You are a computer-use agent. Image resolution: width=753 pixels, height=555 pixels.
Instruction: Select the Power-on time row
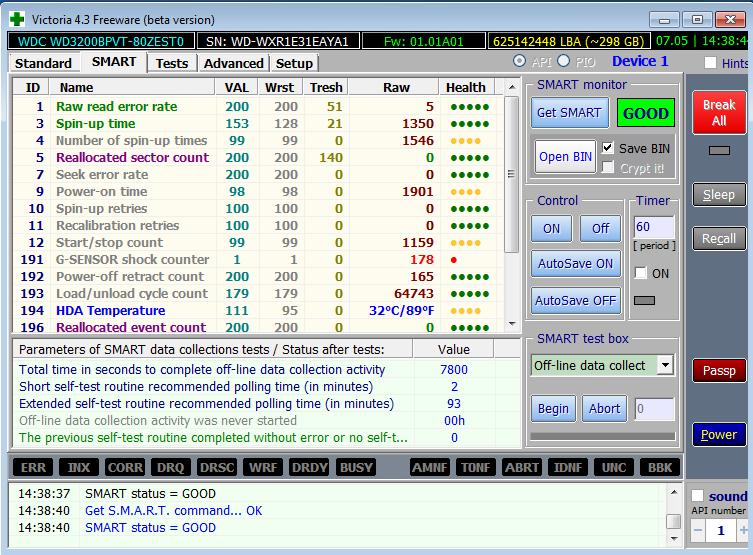[258, 192]
